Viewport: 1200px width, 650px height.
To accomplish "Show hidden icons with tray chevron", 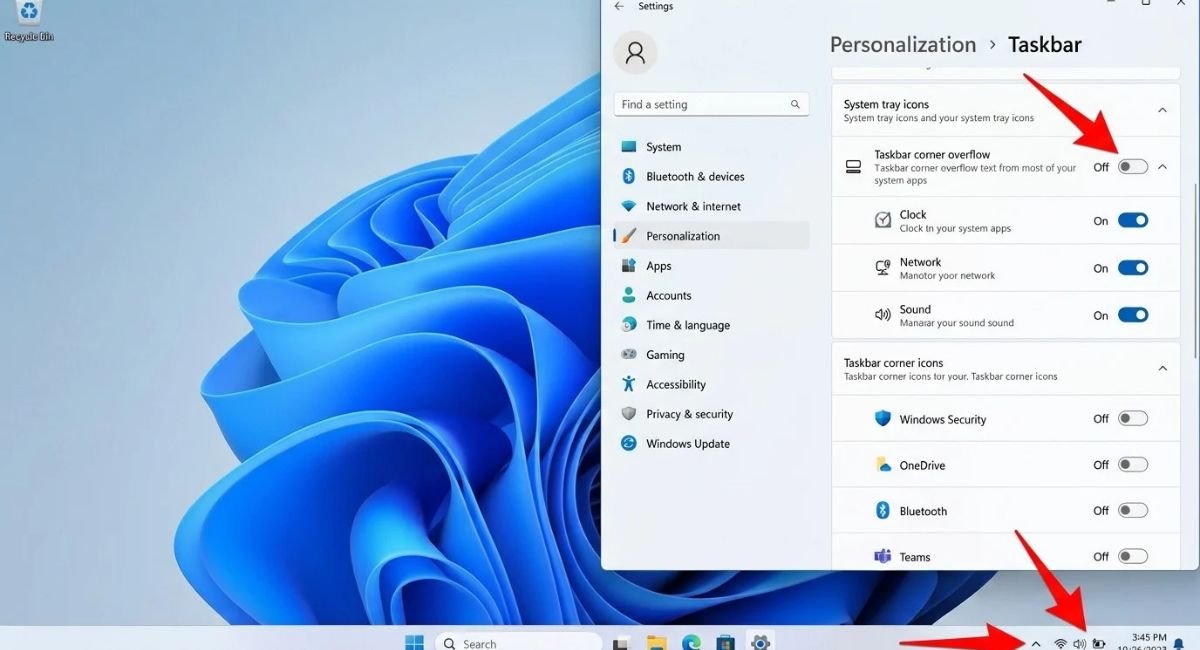I will [x=1036, y=644].
